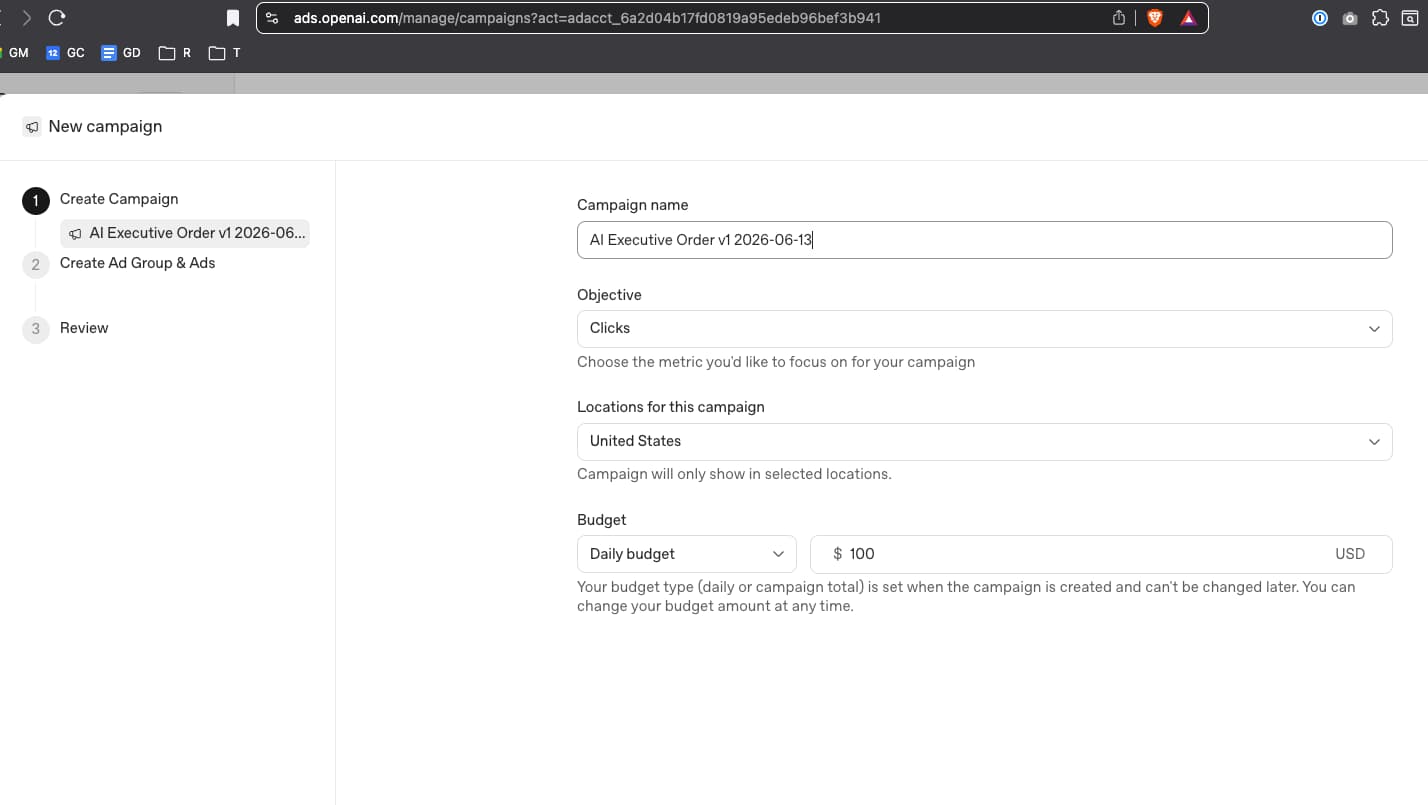
Task: Click the USD currency label
Action: (1350, 554)
